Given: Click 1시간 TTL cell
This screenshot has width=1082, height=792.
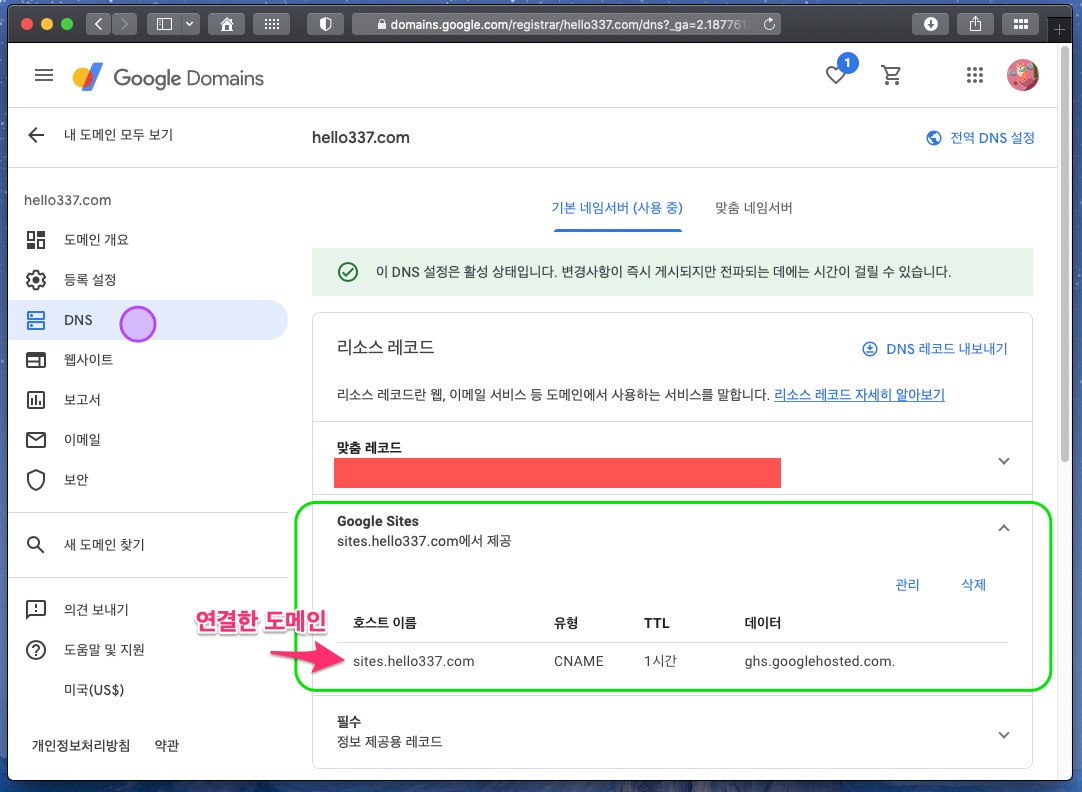Looking at the screenshot, I should tap(660, 662).
